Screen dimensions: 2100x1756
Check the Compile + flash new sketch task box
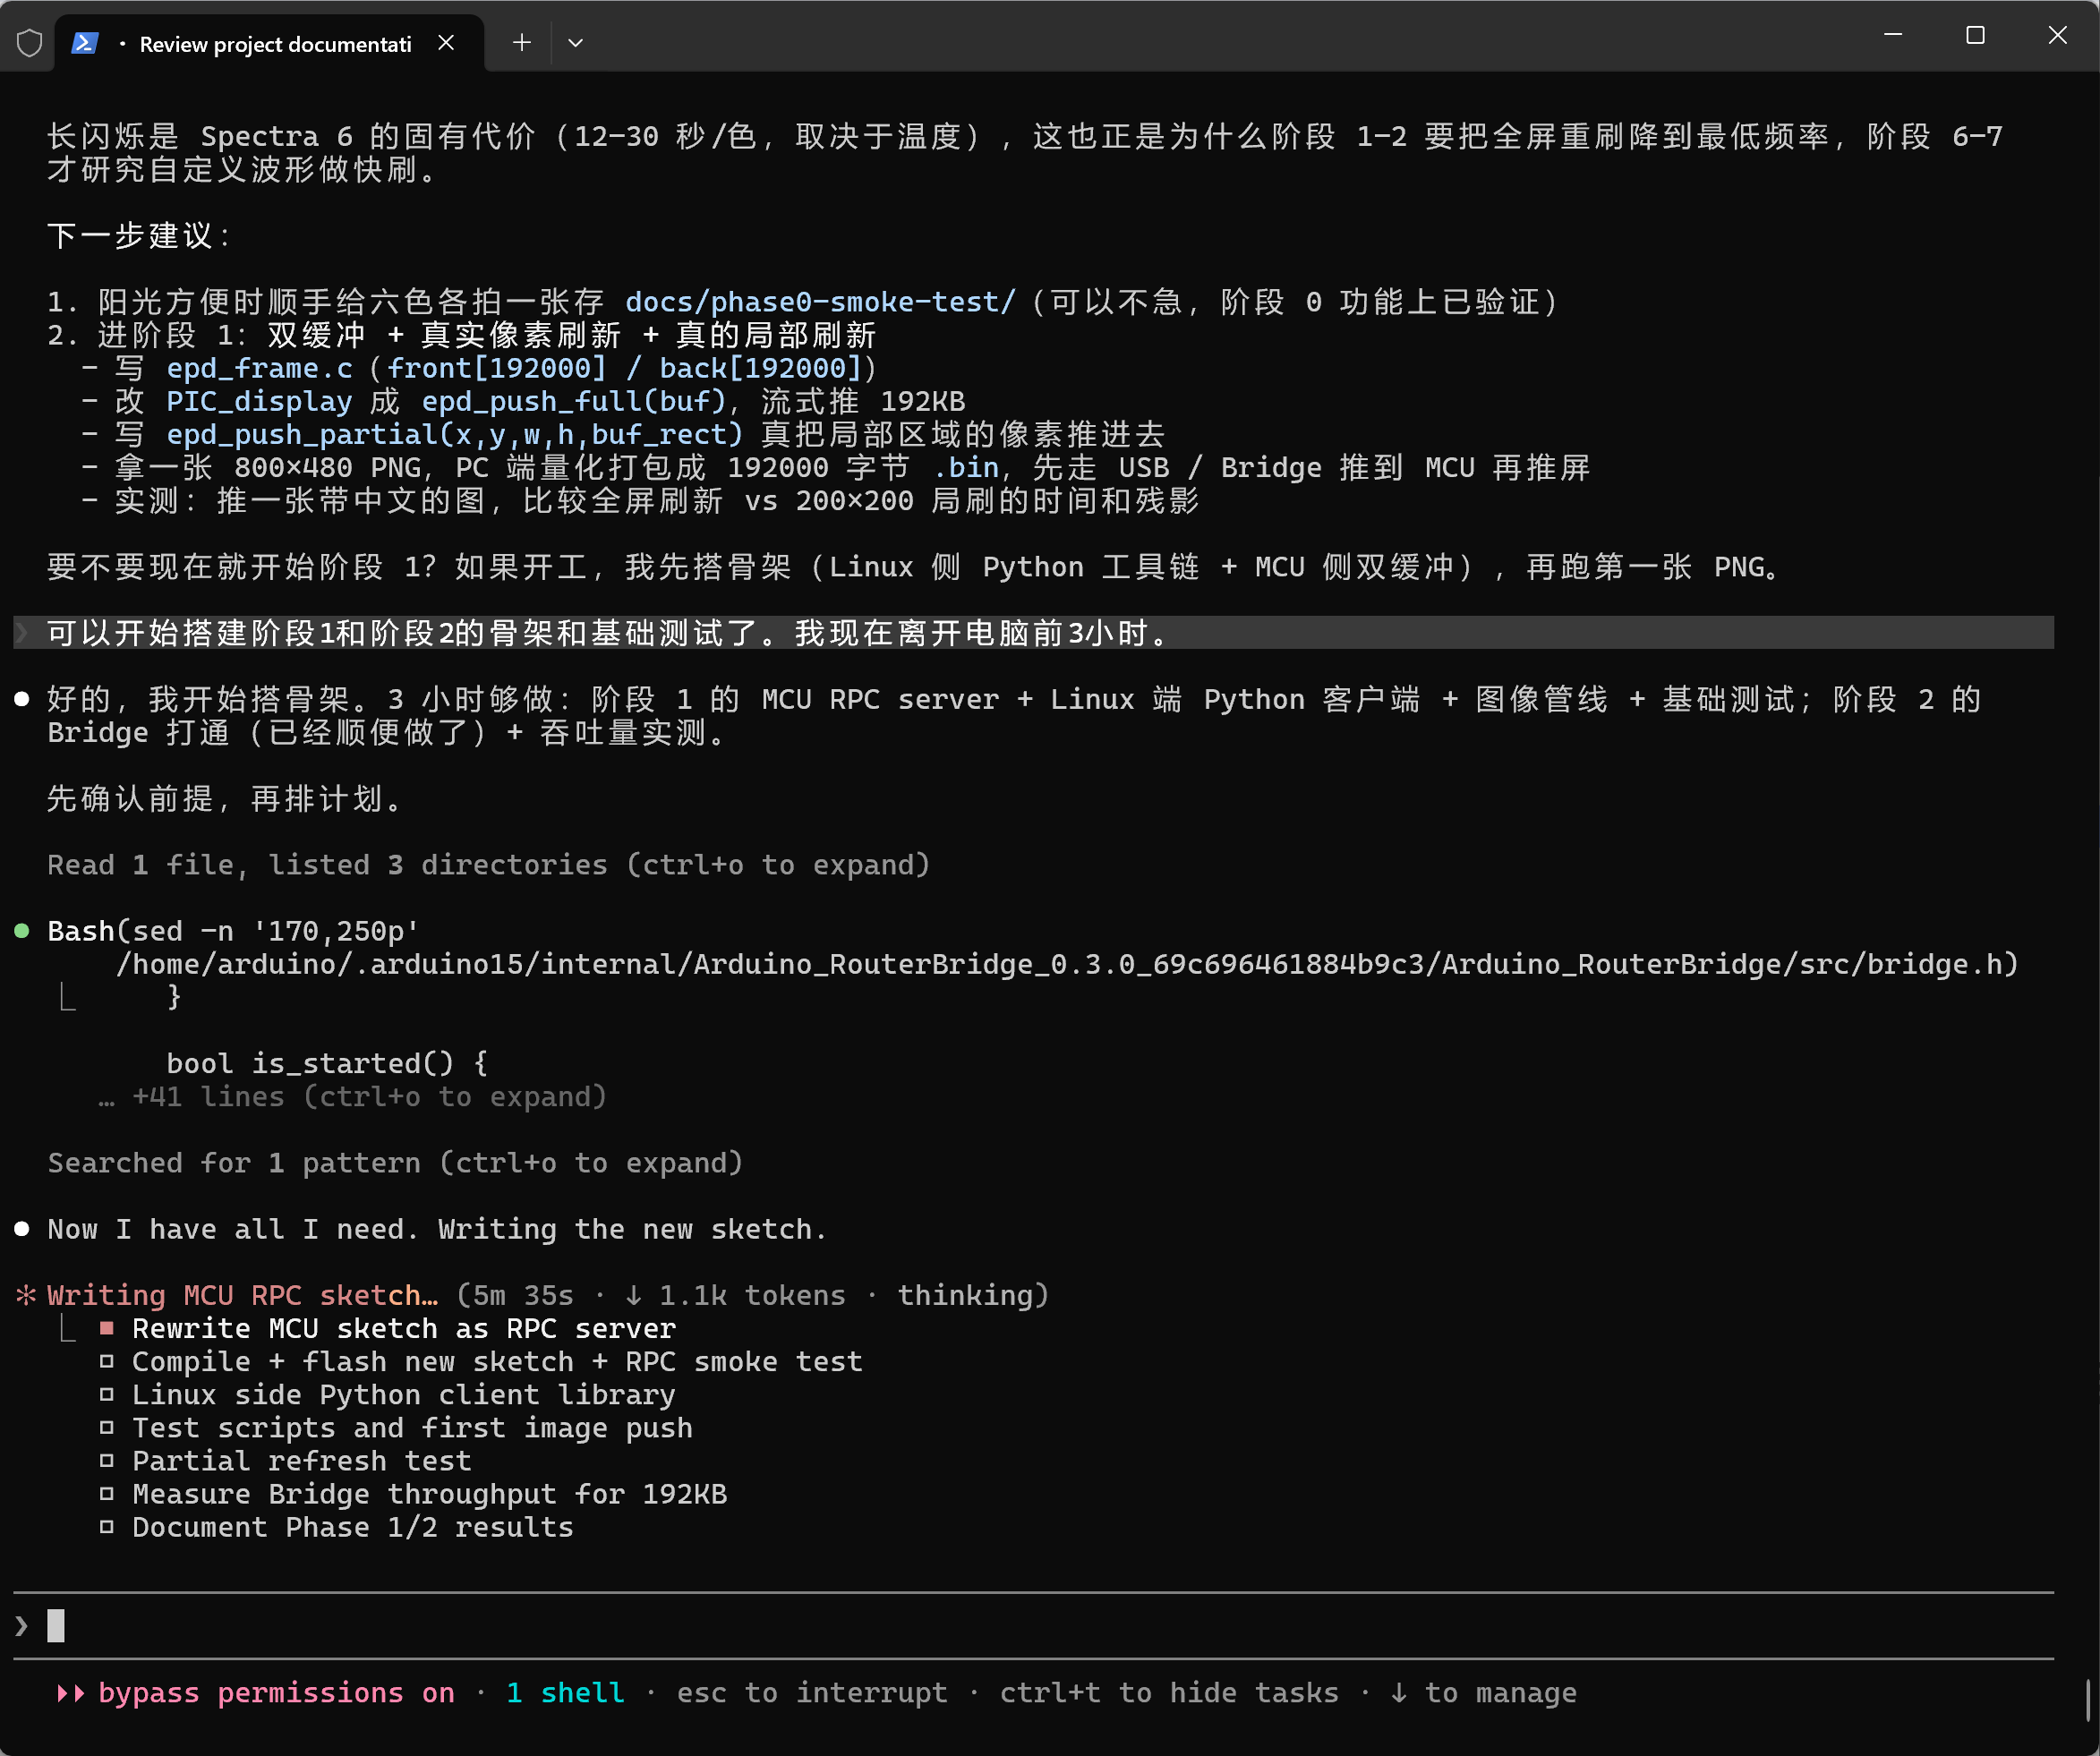click(107, 1361)
